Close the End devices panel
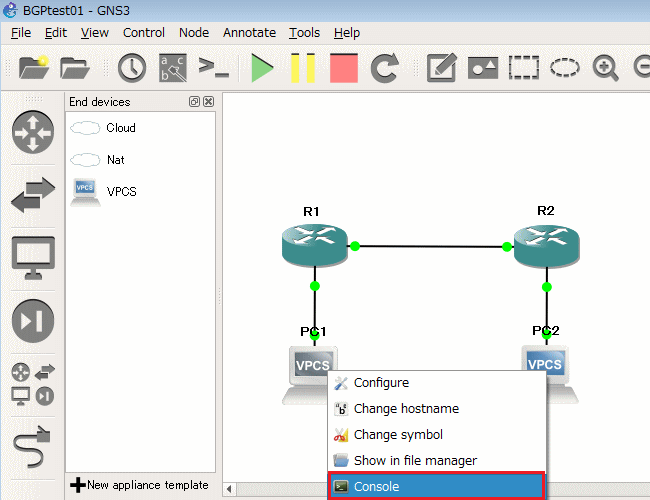The height and width of the screenshot is (500, 650). [x=209, y=102]
